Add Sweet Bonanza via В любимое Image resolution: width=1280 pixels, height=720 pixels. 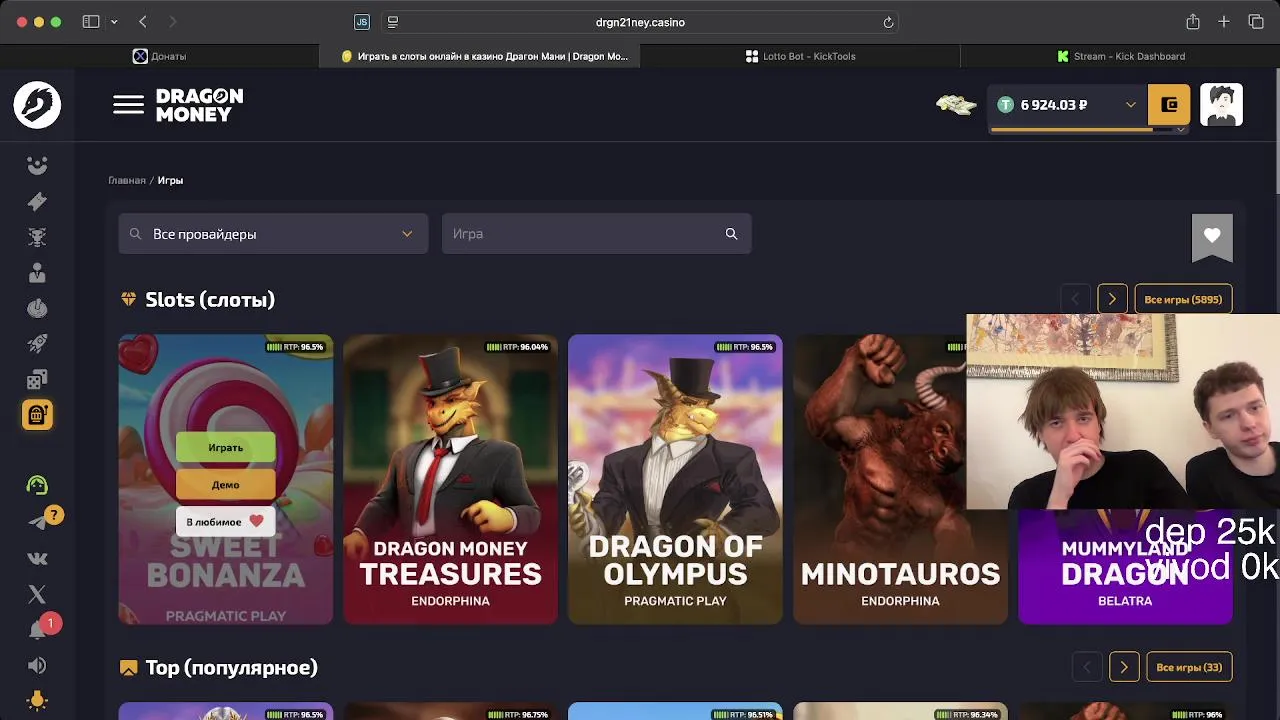coord(225,522)
